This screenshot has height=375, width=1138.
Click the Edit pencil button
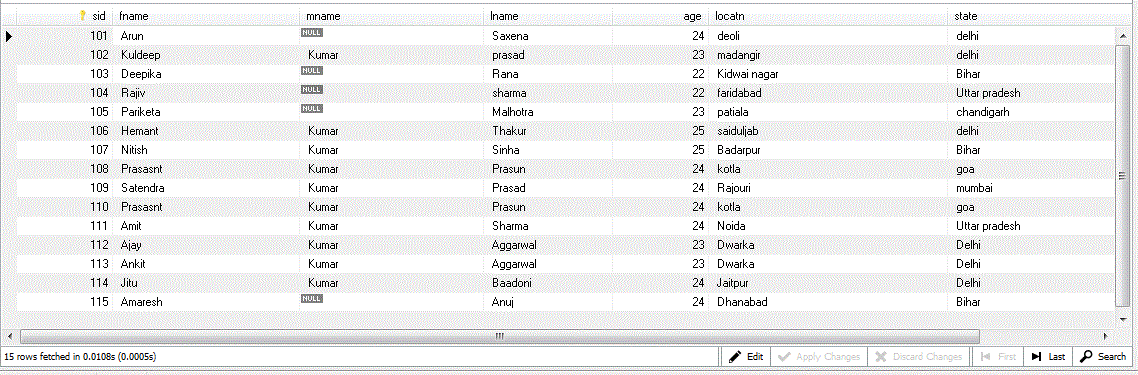pyautogui.click(x=745, y=356)
